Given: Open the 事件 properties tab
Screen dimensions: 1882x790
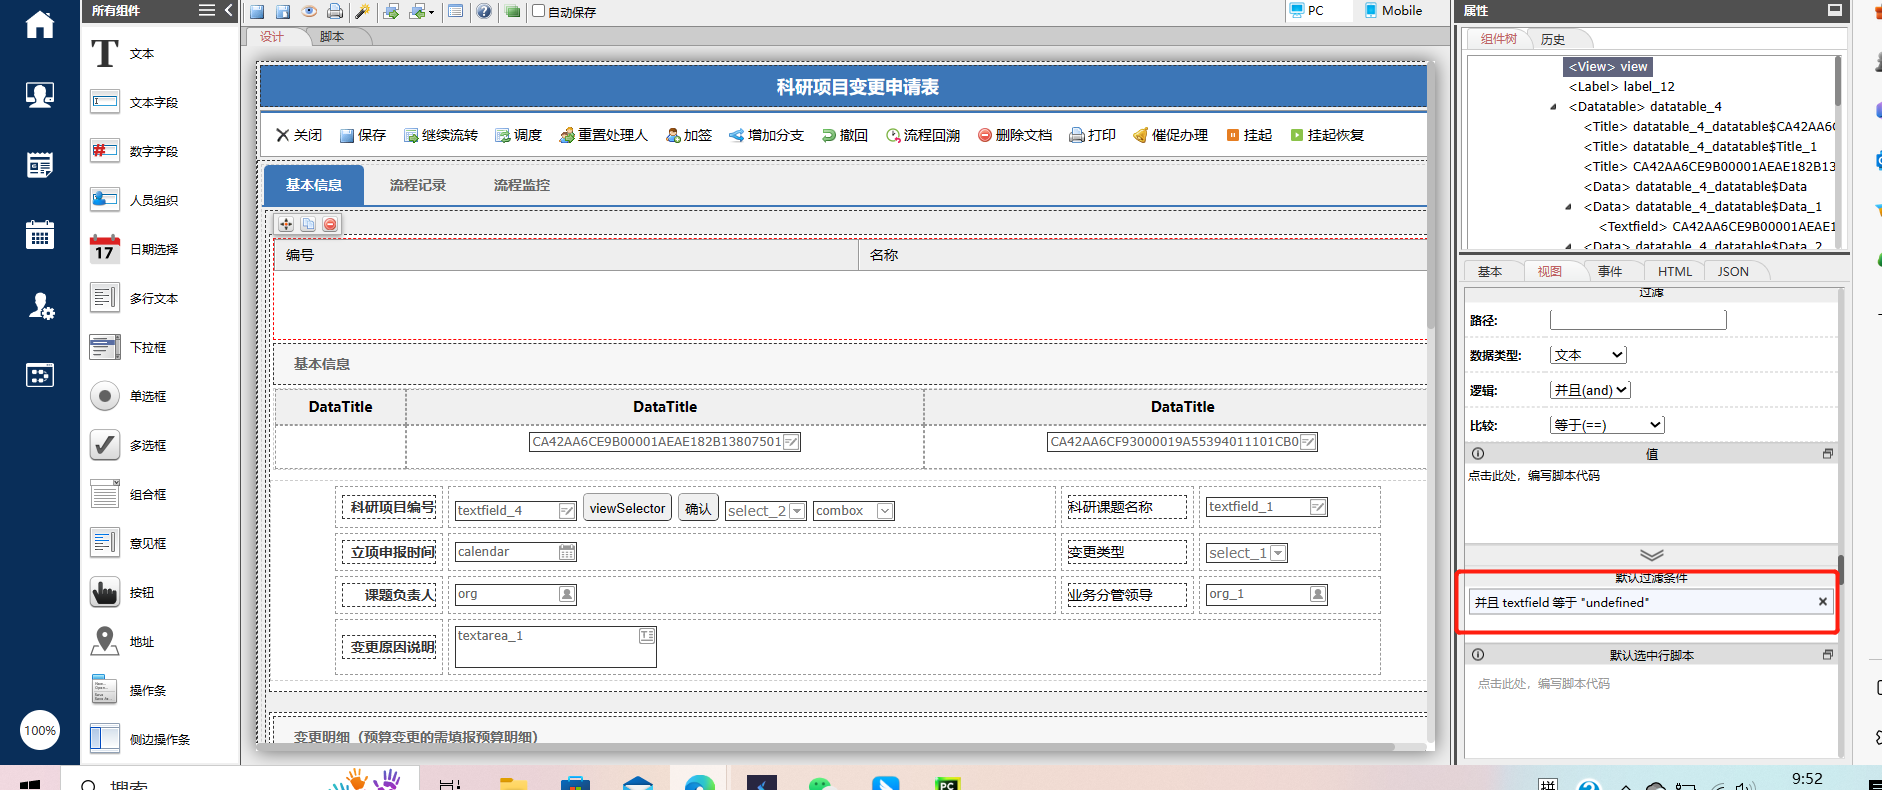Looking at the screenshot, I should [x=1609, y=271].
